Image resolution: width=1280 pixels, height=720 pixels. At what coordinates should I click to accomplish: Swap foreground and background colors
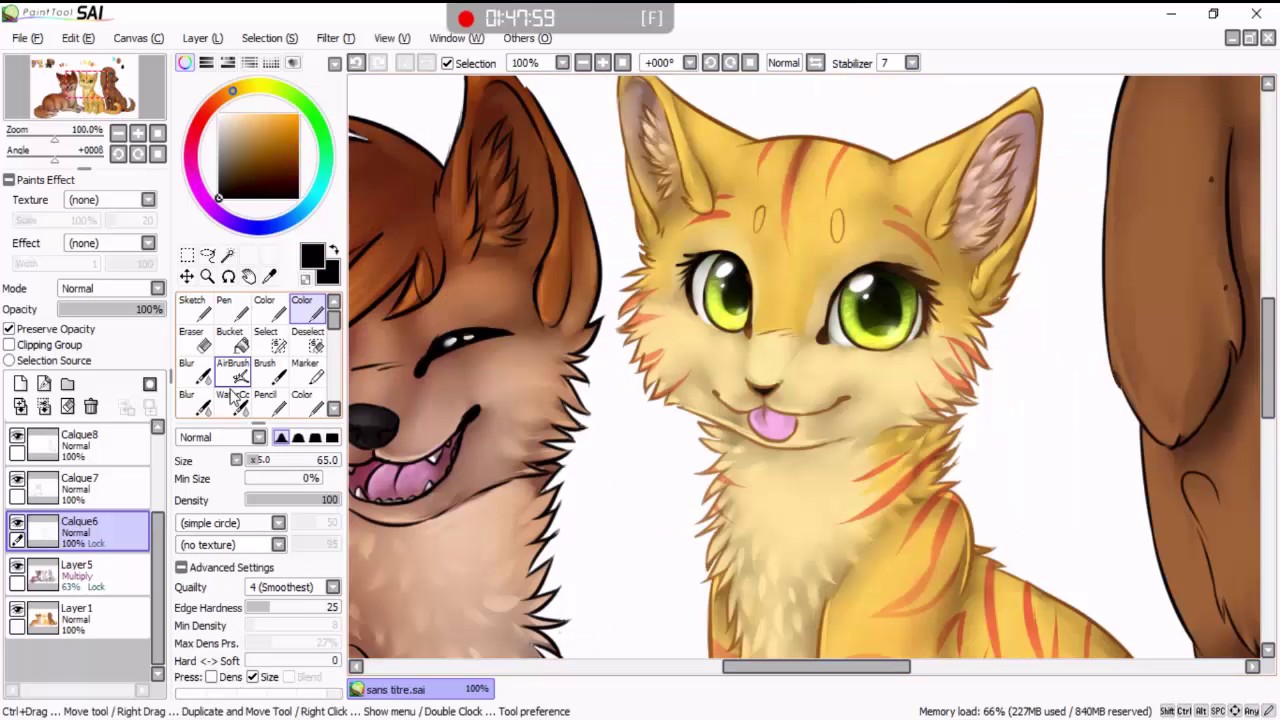tap(334, 250)
